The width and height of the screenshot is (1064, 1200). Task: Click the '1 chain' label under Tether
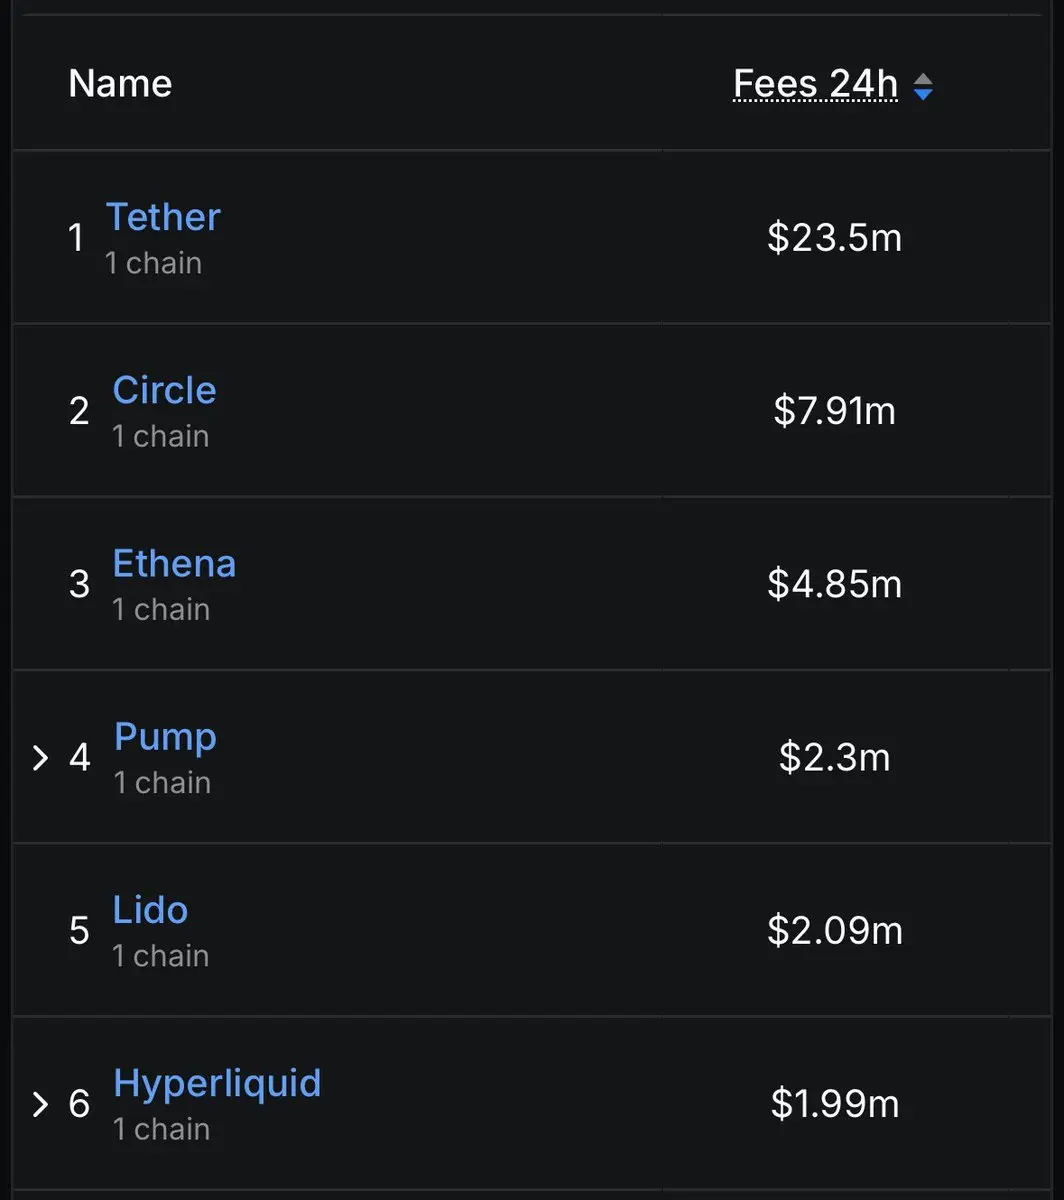(x=154, y=263)
